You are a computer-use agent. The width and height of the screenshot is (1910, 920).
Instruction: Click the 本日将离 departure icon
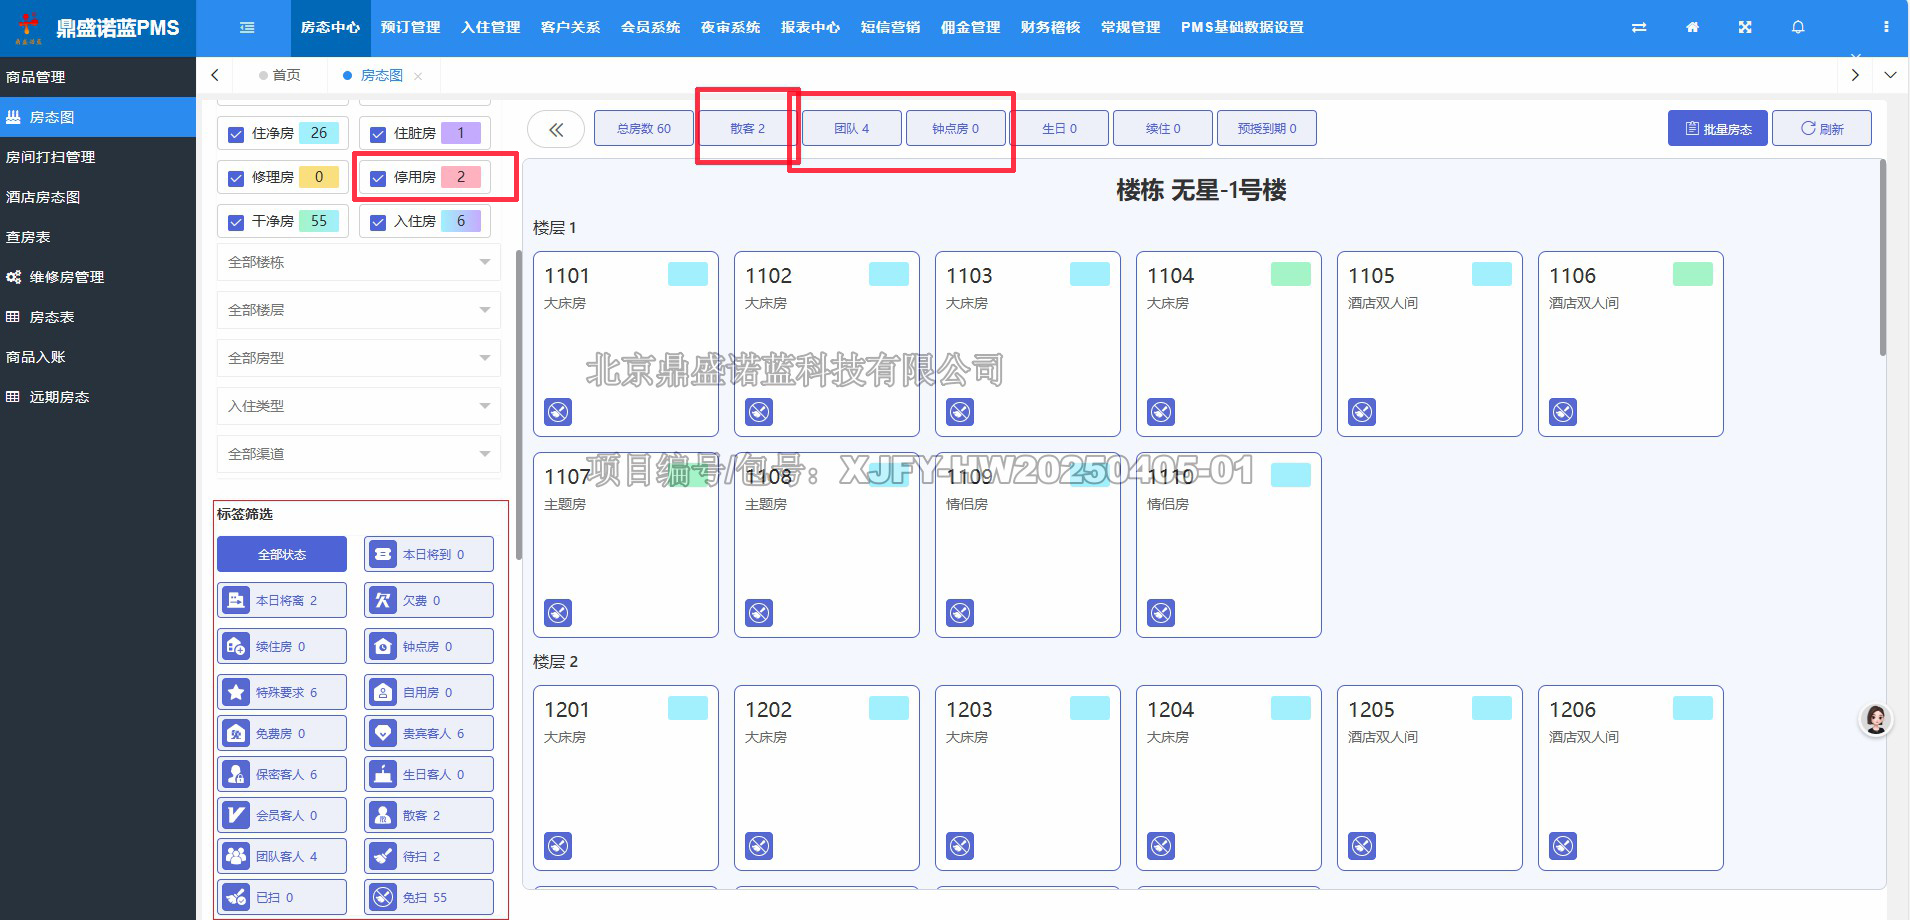tap(235, 600)
